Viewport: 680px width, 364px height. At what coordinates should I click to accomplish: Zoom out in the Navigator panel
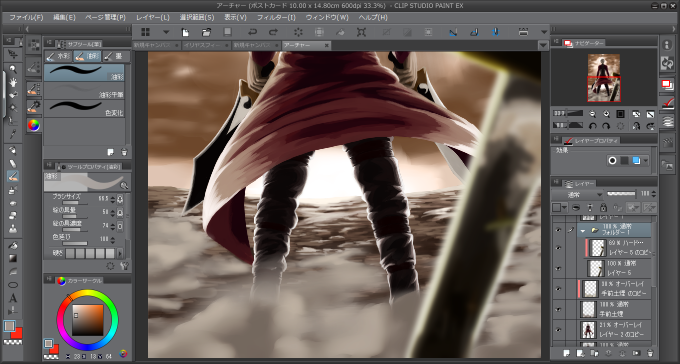click(592, 114)
